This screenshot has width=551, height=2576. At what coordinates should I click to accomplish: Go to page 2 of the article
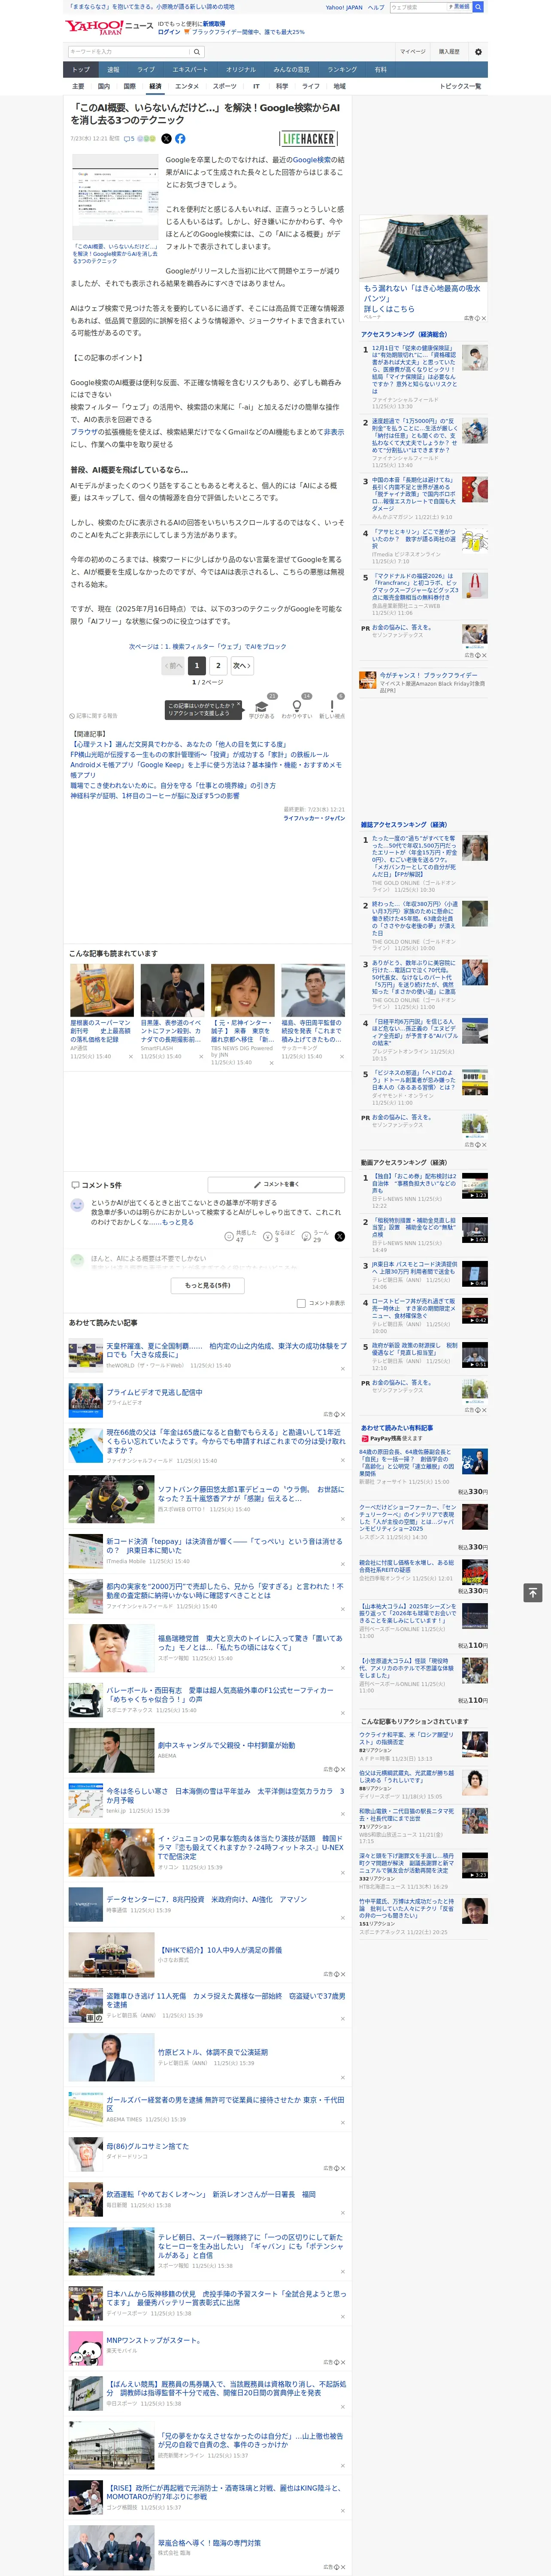[x=218, y=665]
